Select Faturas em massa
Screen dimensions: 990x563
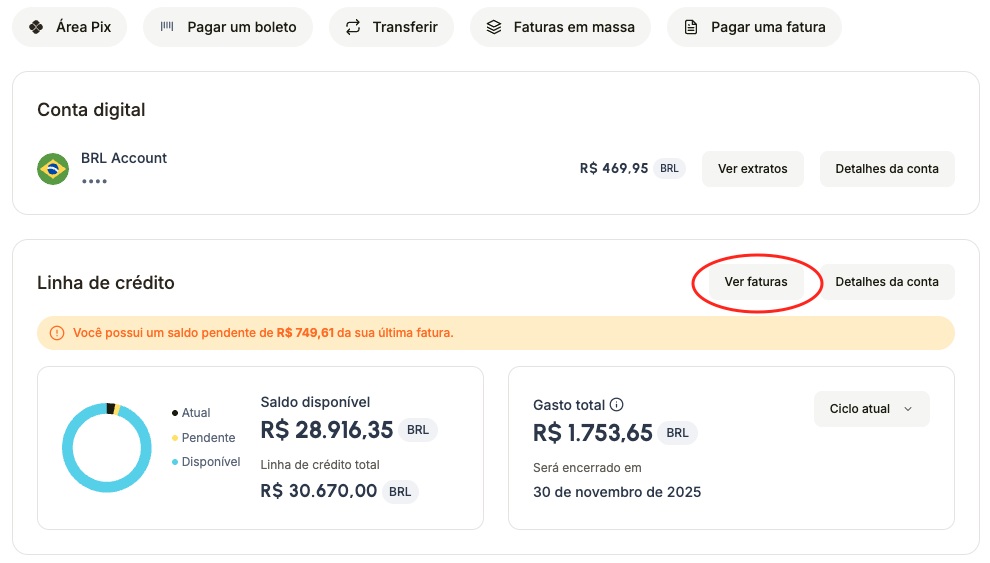click(x=560, y=27)
